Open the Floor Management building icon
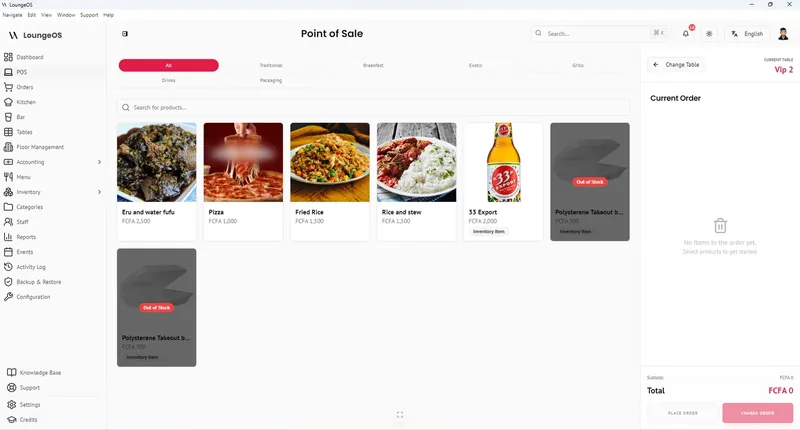This screenshot has height=430, width=800. coord(8,147)
